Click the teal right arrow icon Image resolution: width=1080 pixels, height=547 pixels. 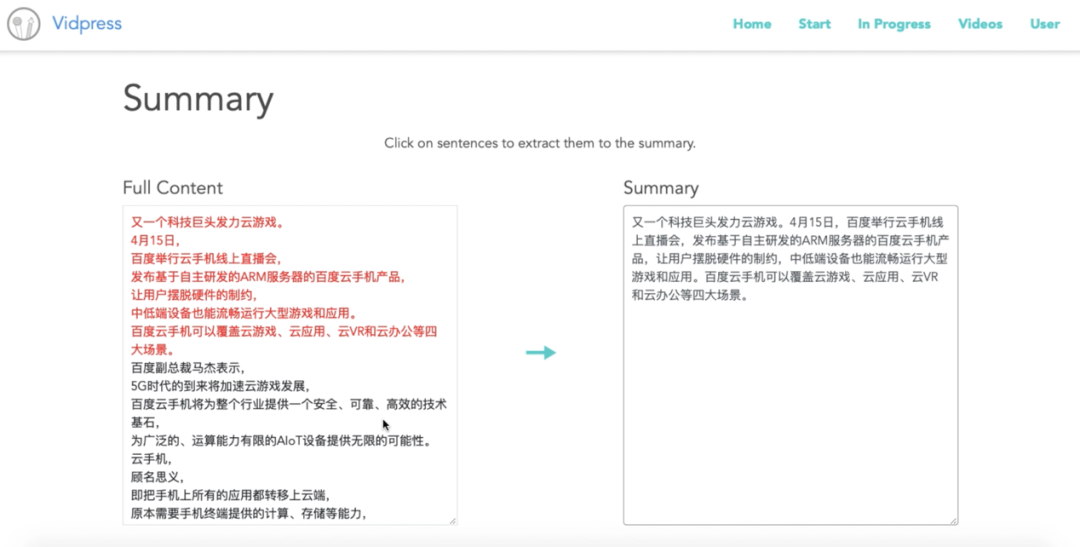click(541, 353)
